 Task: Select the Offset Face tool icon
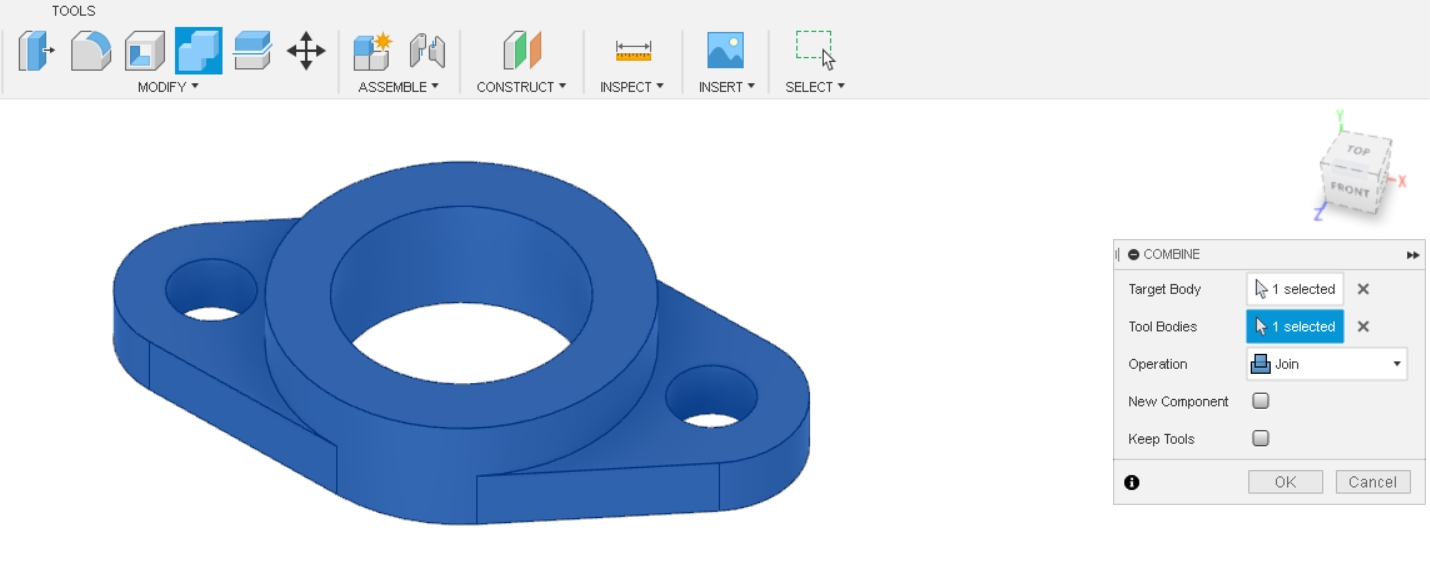[252, 50]
